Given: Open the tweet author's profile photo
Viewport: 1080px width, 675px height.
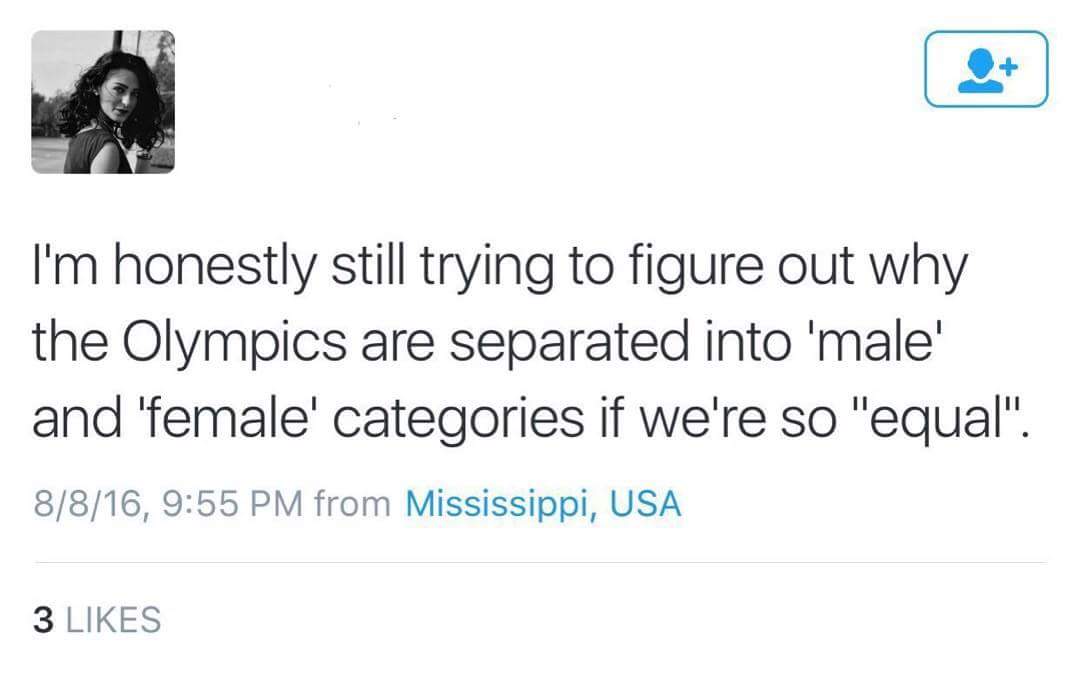Looking at the screenshot, I should pos(103,102).
